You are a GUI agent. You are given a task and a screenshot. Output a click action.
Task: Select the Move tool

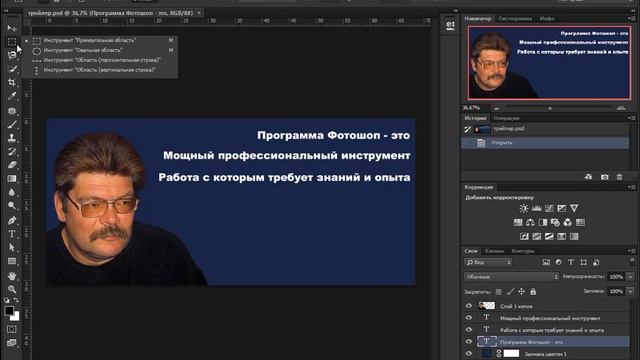12,28
